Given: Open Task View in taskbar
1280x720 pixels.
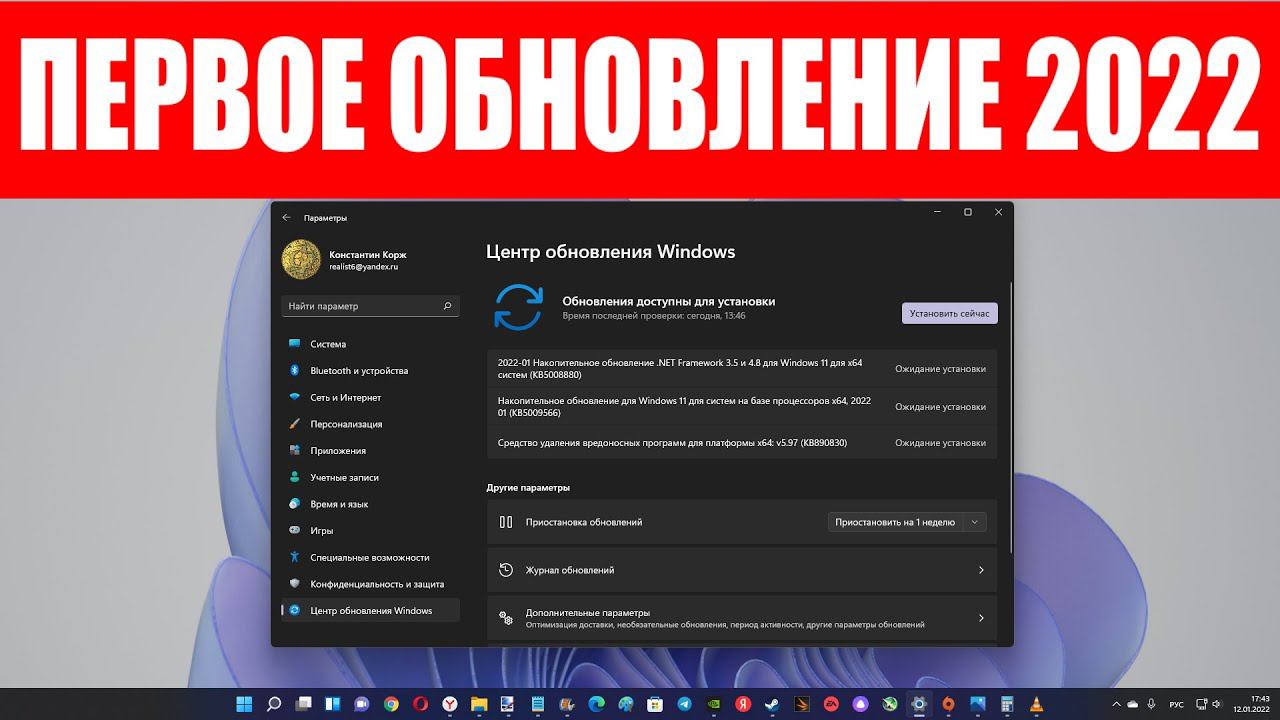Looking at the screenshot, I should click(303, 703).
